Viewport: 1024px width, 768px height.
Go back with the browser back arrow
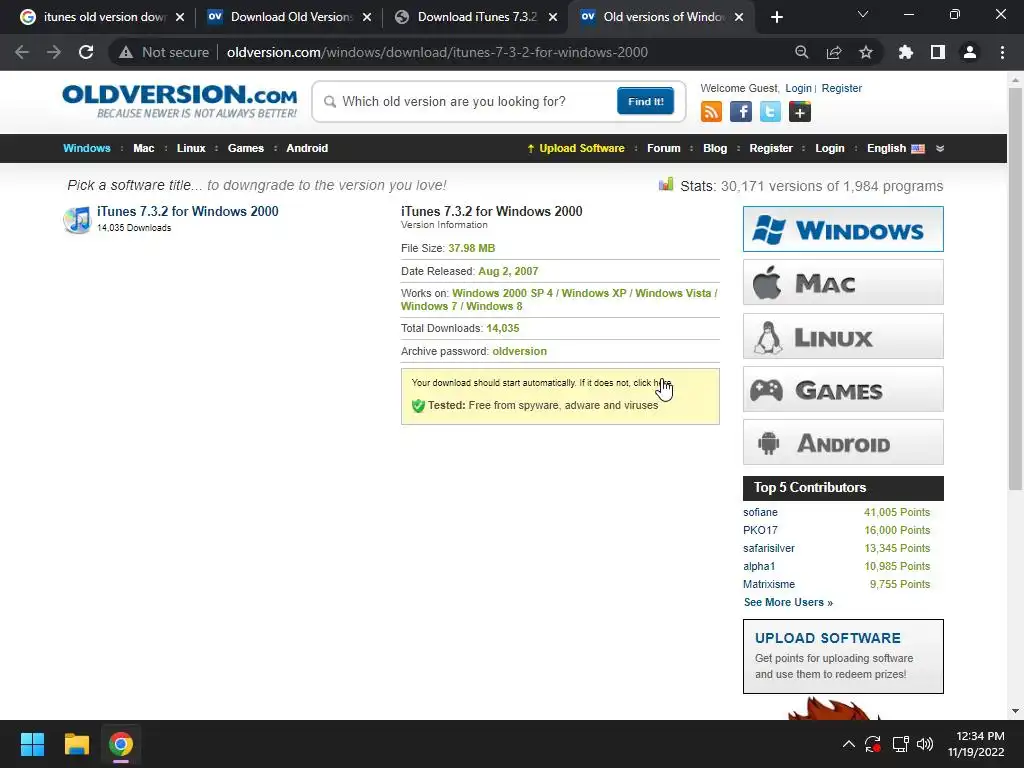coord(22,52)
